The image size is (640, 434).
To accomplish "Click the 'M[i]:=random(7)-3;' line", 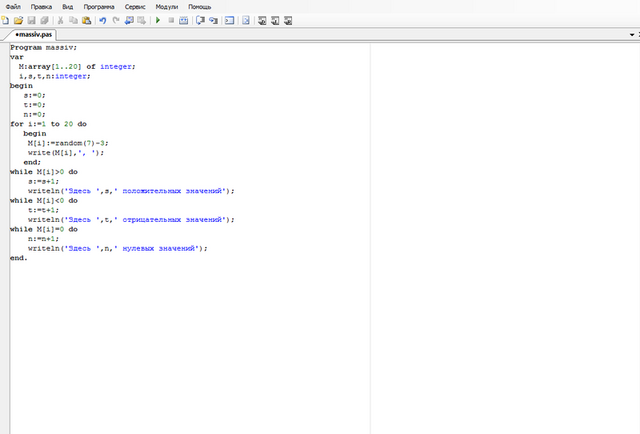I will pyautogui.click(x=68, y=143).
